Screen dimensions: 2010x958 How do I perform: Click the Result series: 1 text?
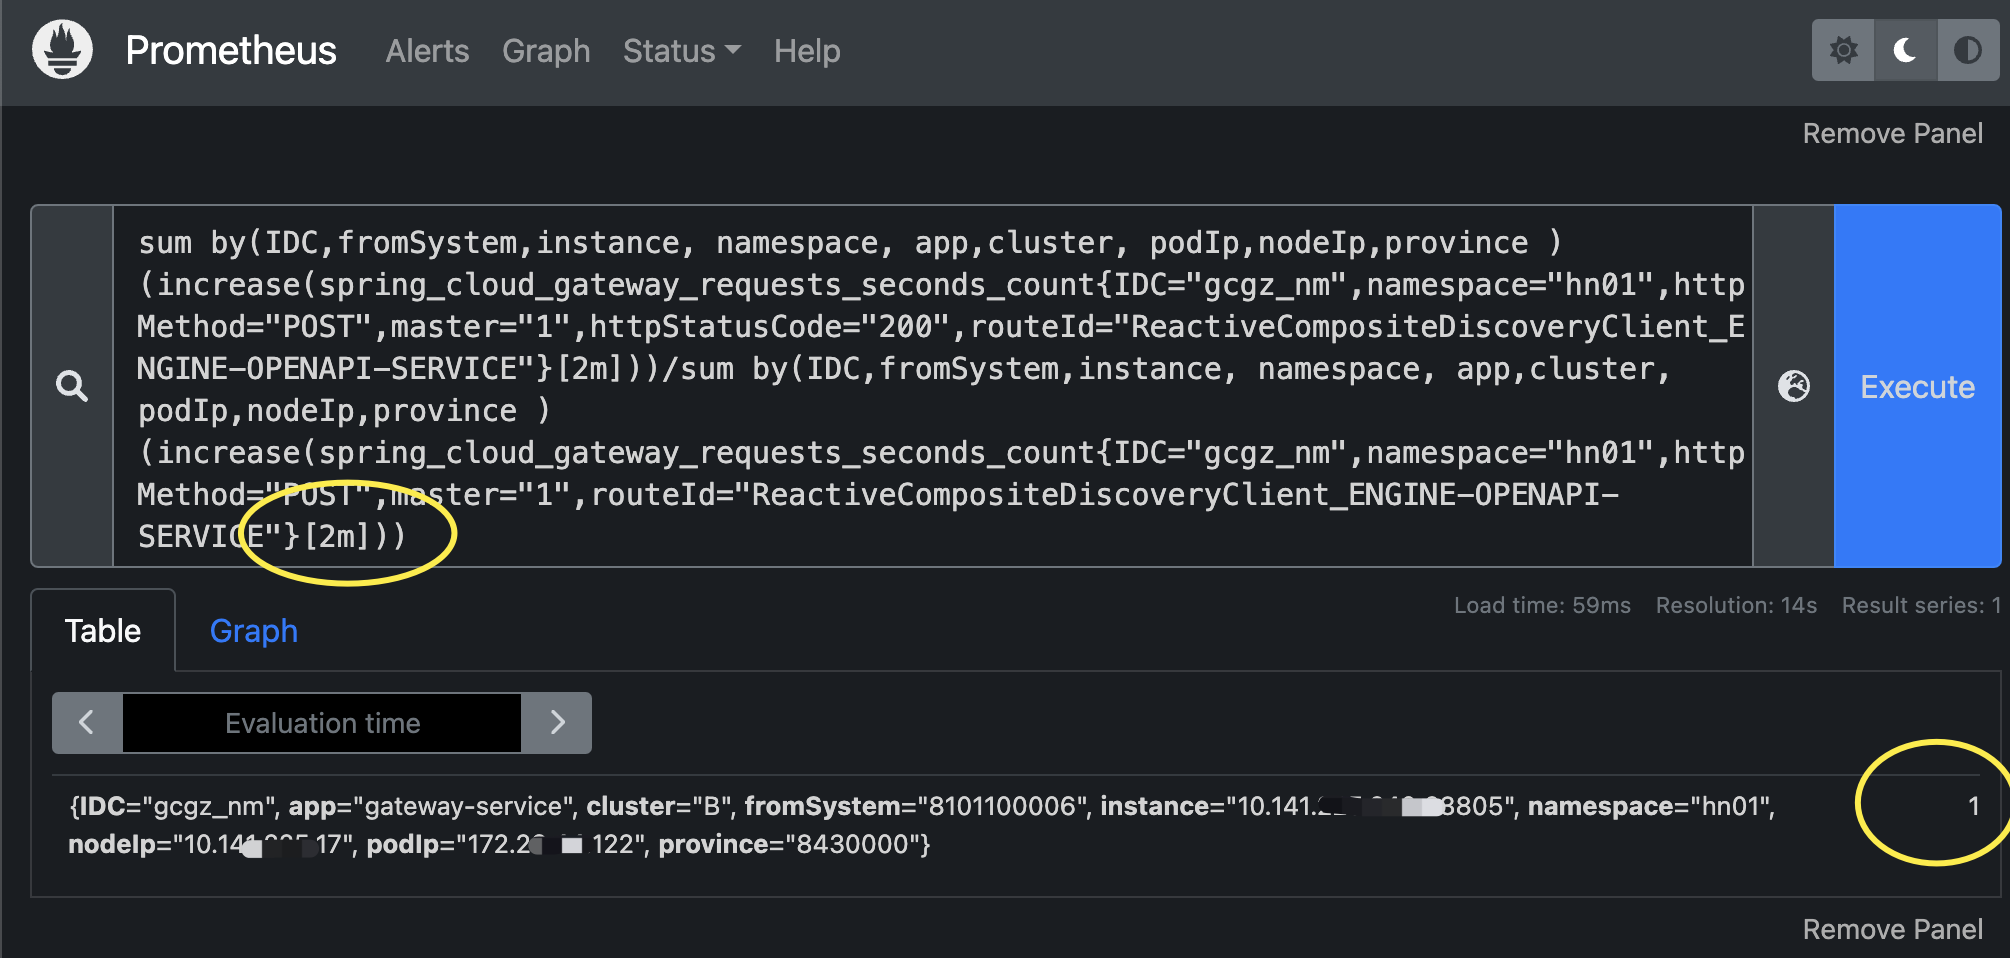pyautogui.click(x=1921, y=605)
